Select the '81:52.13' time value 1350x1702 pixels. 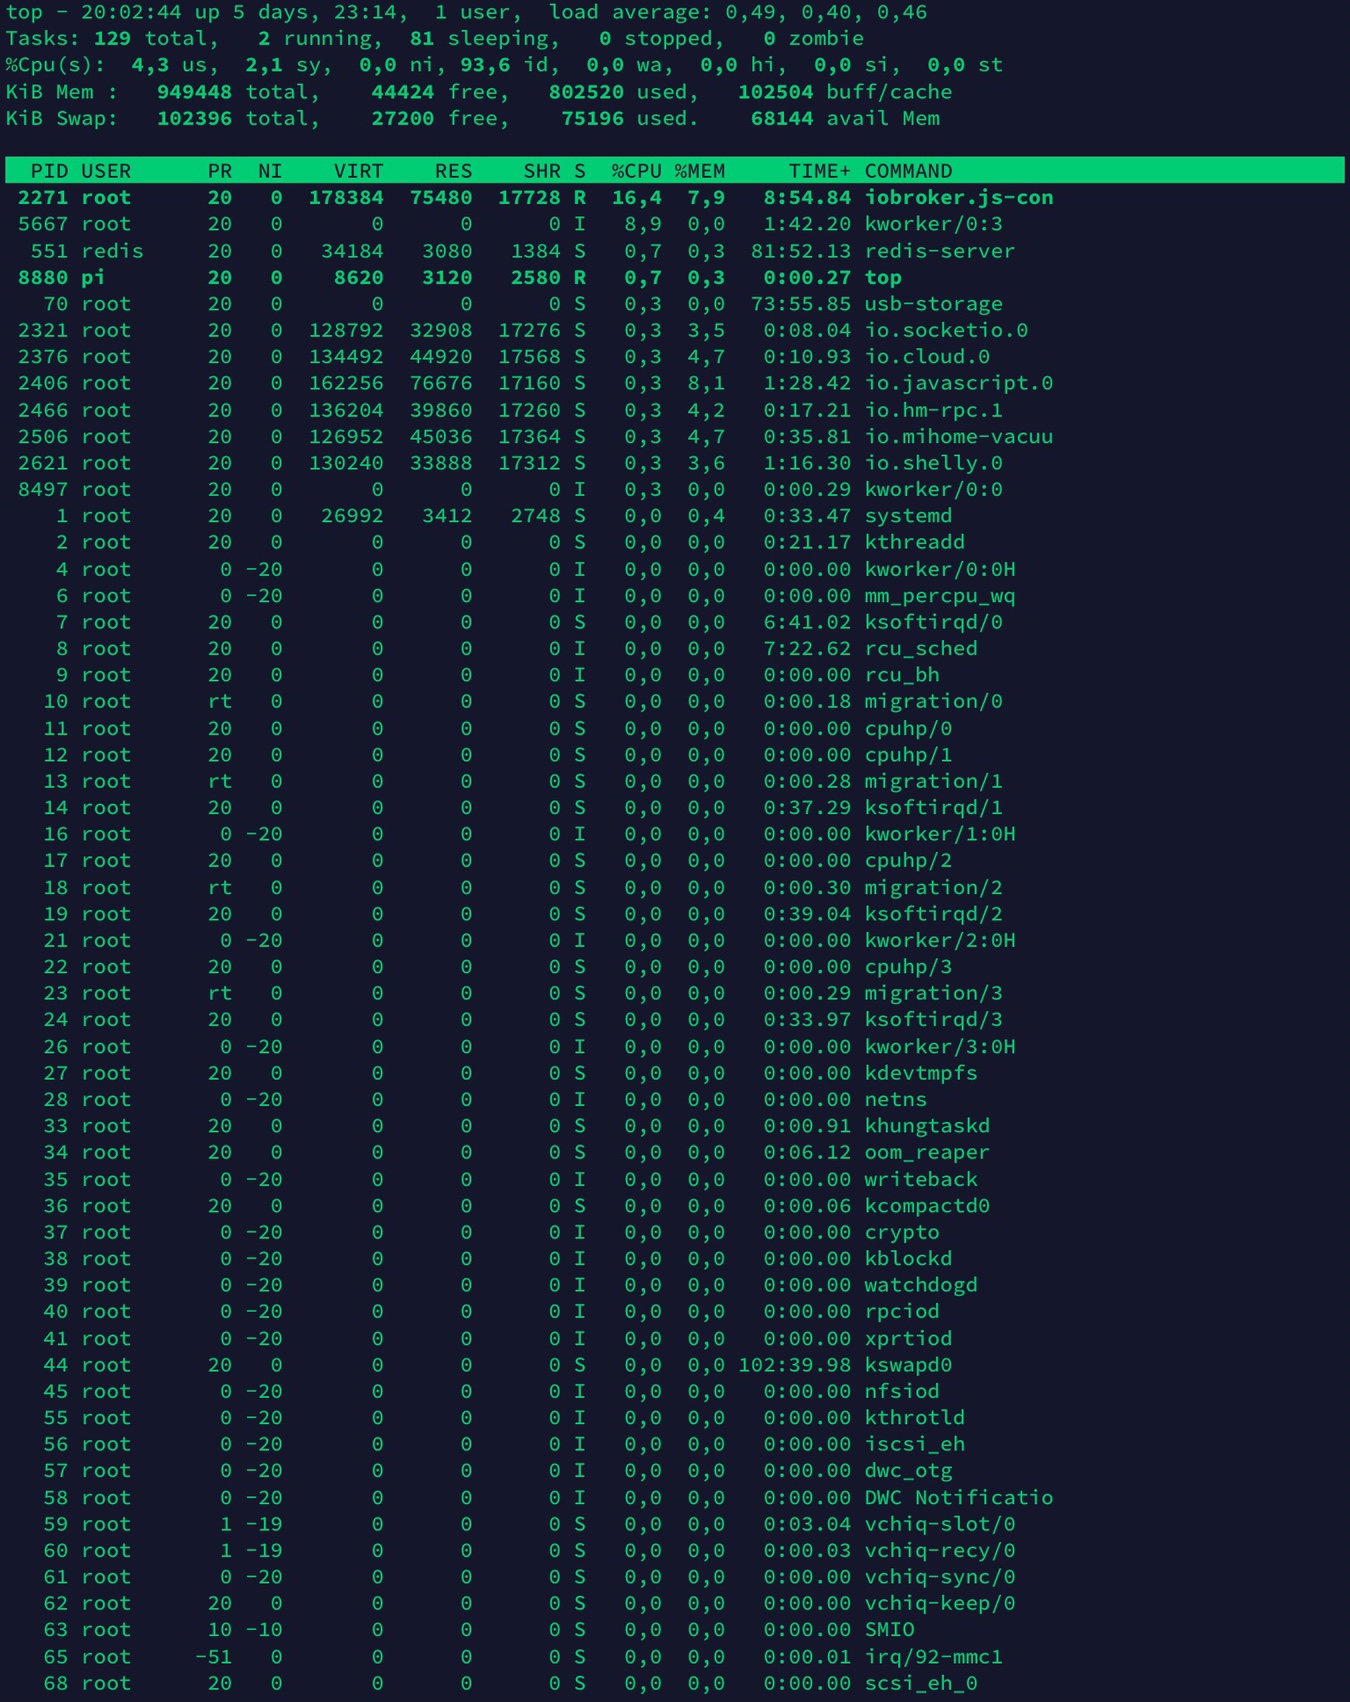pyautogui.click(x=801, y=251)
